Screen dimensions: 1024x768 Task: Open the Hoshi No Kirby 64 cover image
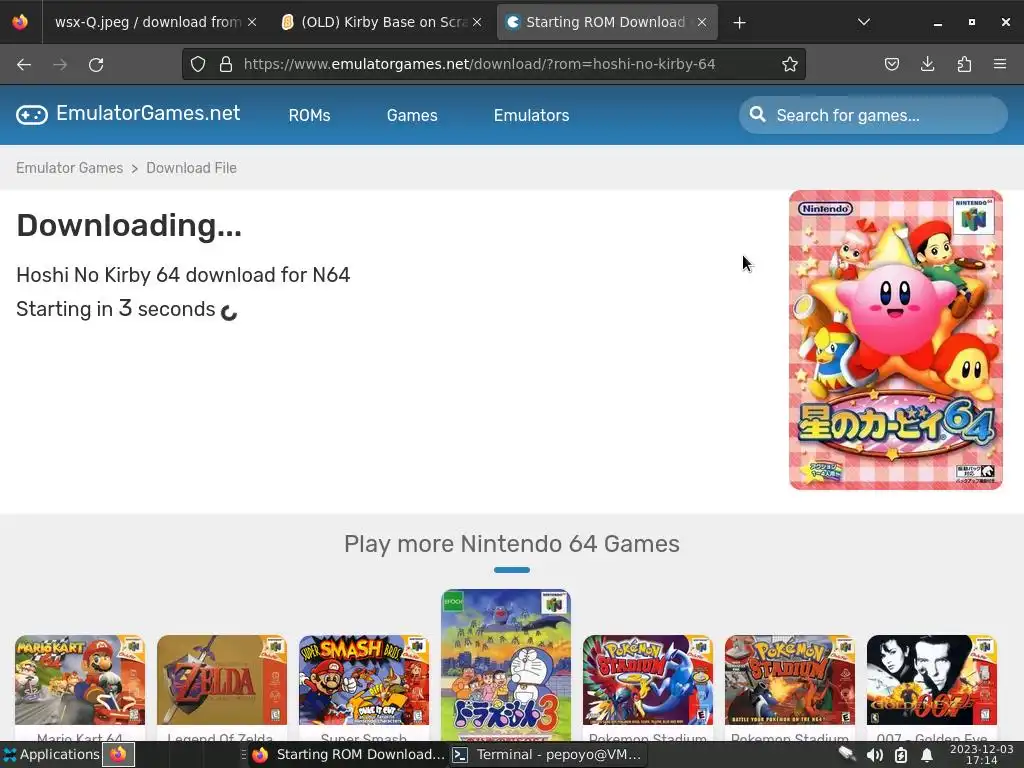point(895,340)
